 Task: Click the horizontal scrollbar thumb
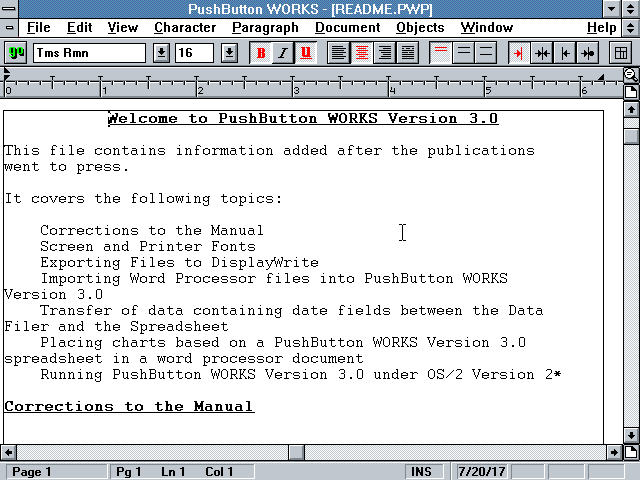(x=296, y=452)
